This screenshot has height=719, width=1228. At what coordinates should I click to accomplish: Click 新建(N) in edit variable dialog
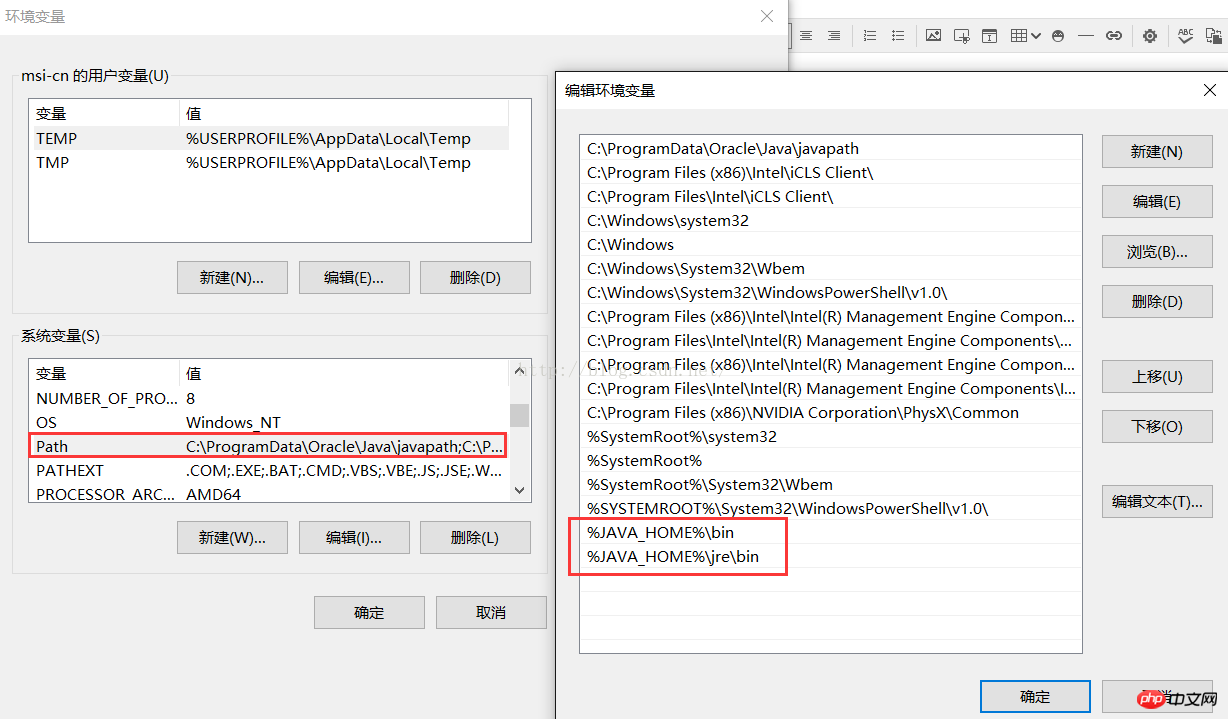pyautogui.click(x=1157, y=152)
